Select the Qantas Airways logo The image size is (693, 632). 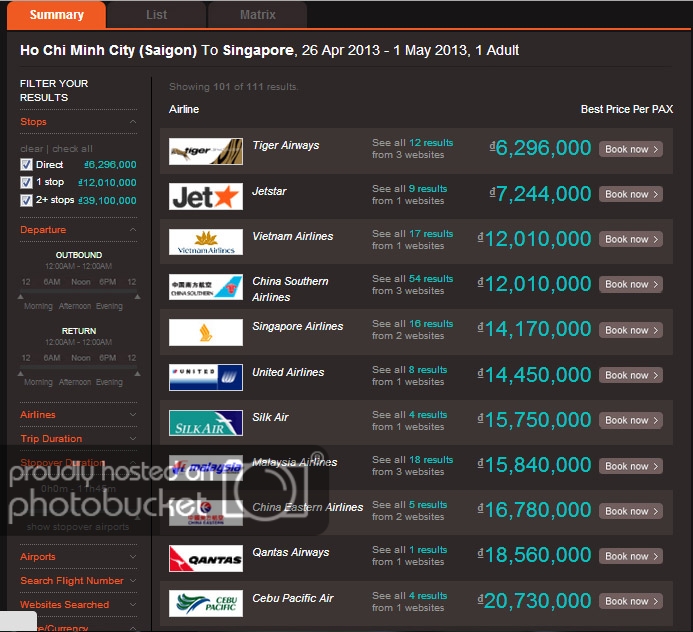(206, 558)
